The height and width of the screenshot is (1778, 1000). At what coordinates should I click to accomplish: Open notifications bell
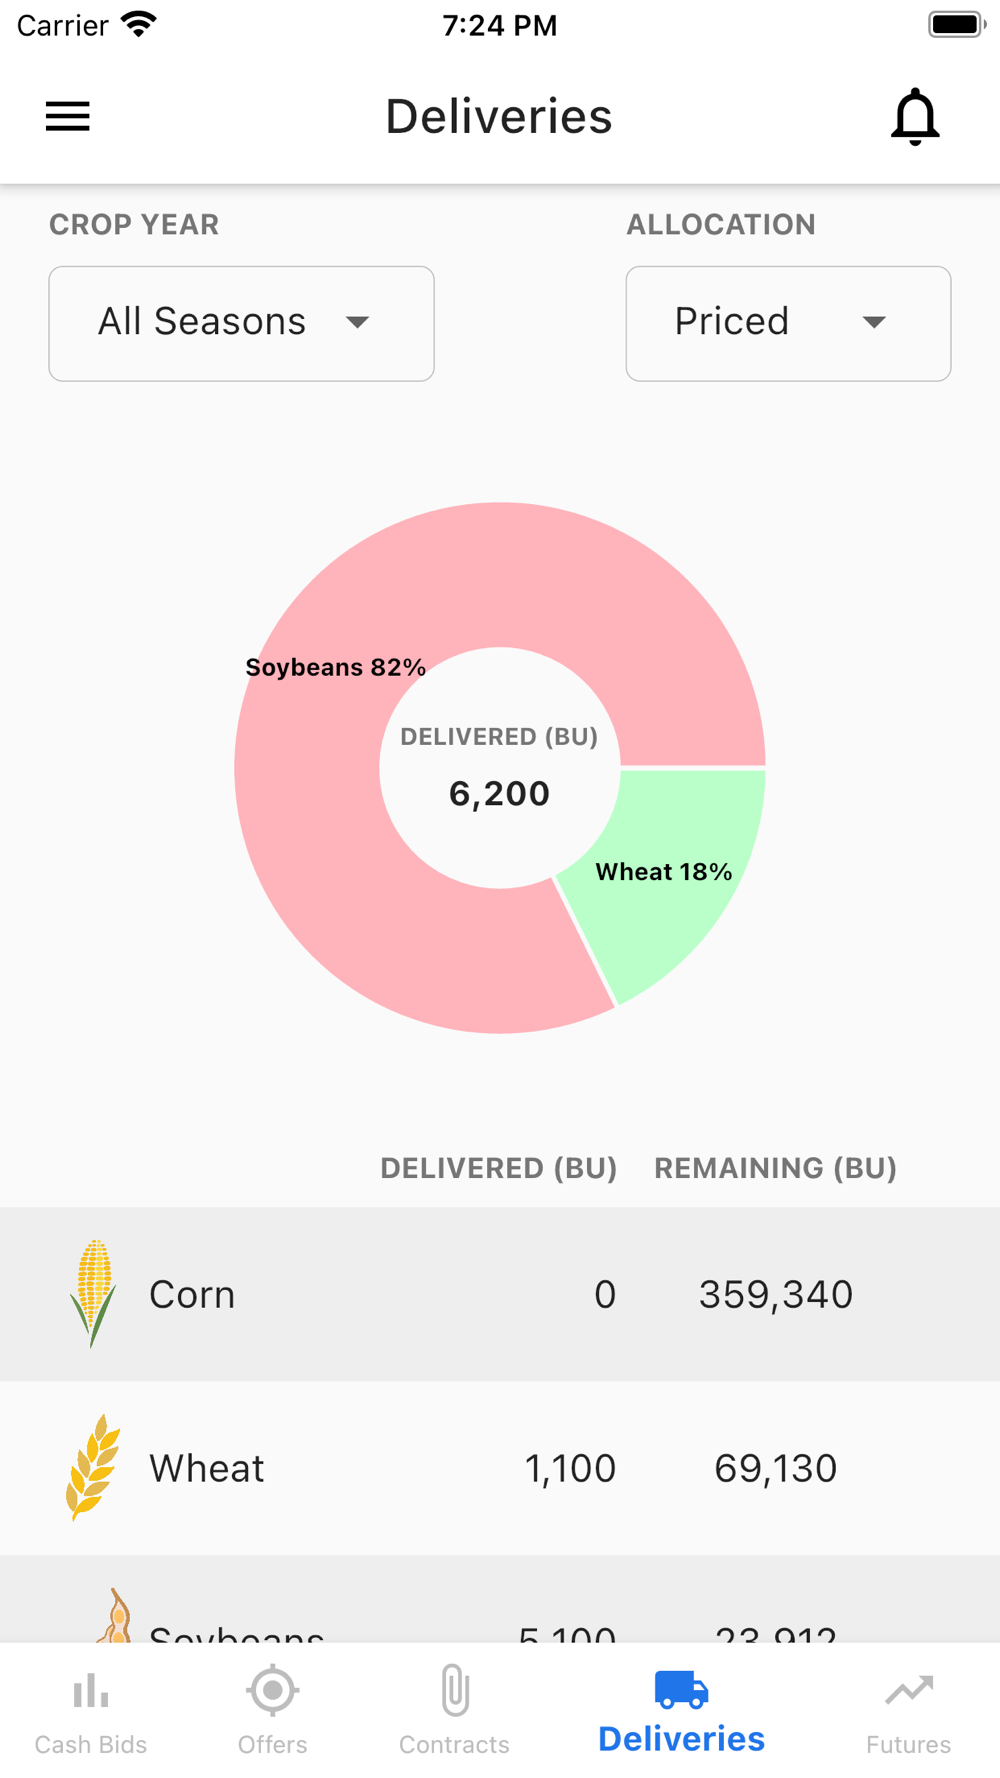tap(915, 117)
